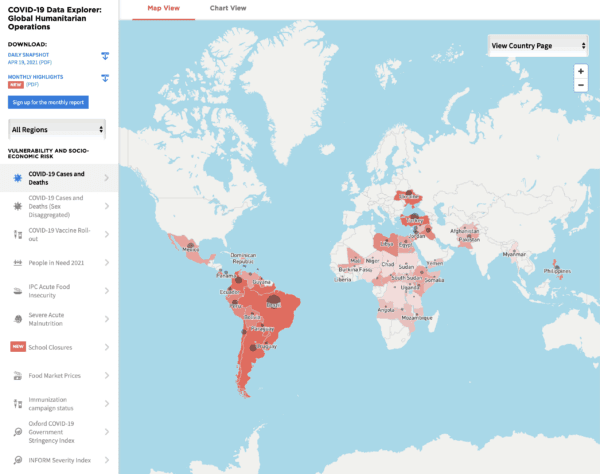
Task: Download the daily snapshot PDF via arrow icon
Action: click(x=105, y=55)
